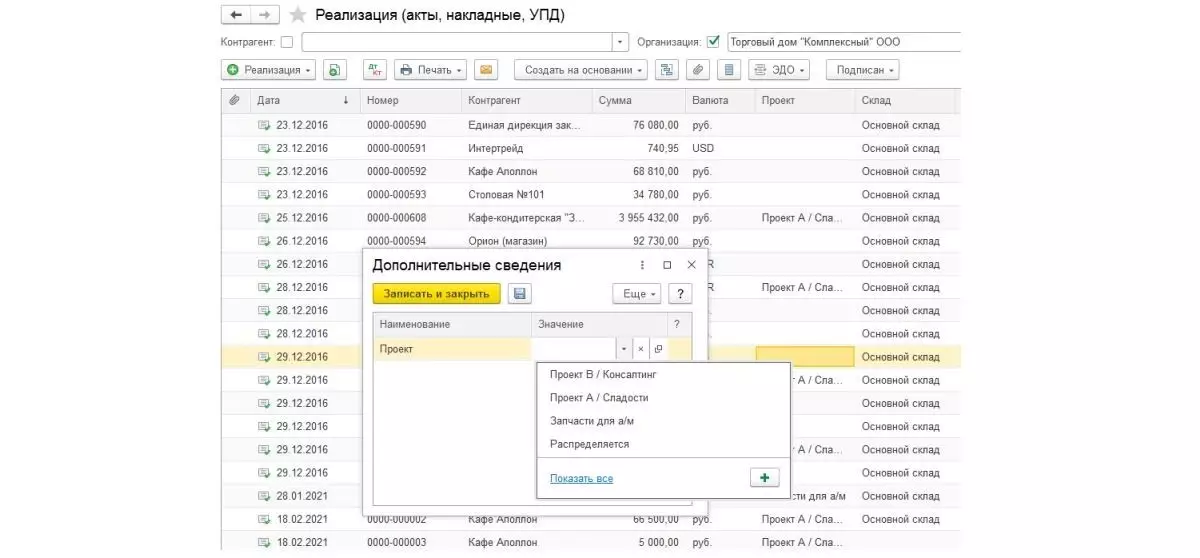This screenshot has height=558, width=1200.
Task: Click the paperclip column header icon
Action: tap(234, 100)
